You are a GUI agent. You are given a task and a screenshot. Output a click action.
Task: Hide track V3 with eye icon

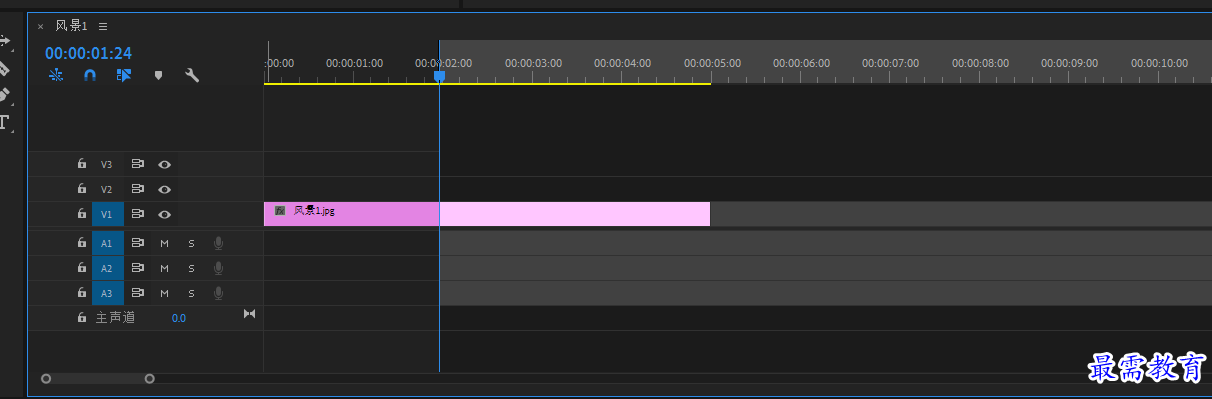(x=164, y=164)
